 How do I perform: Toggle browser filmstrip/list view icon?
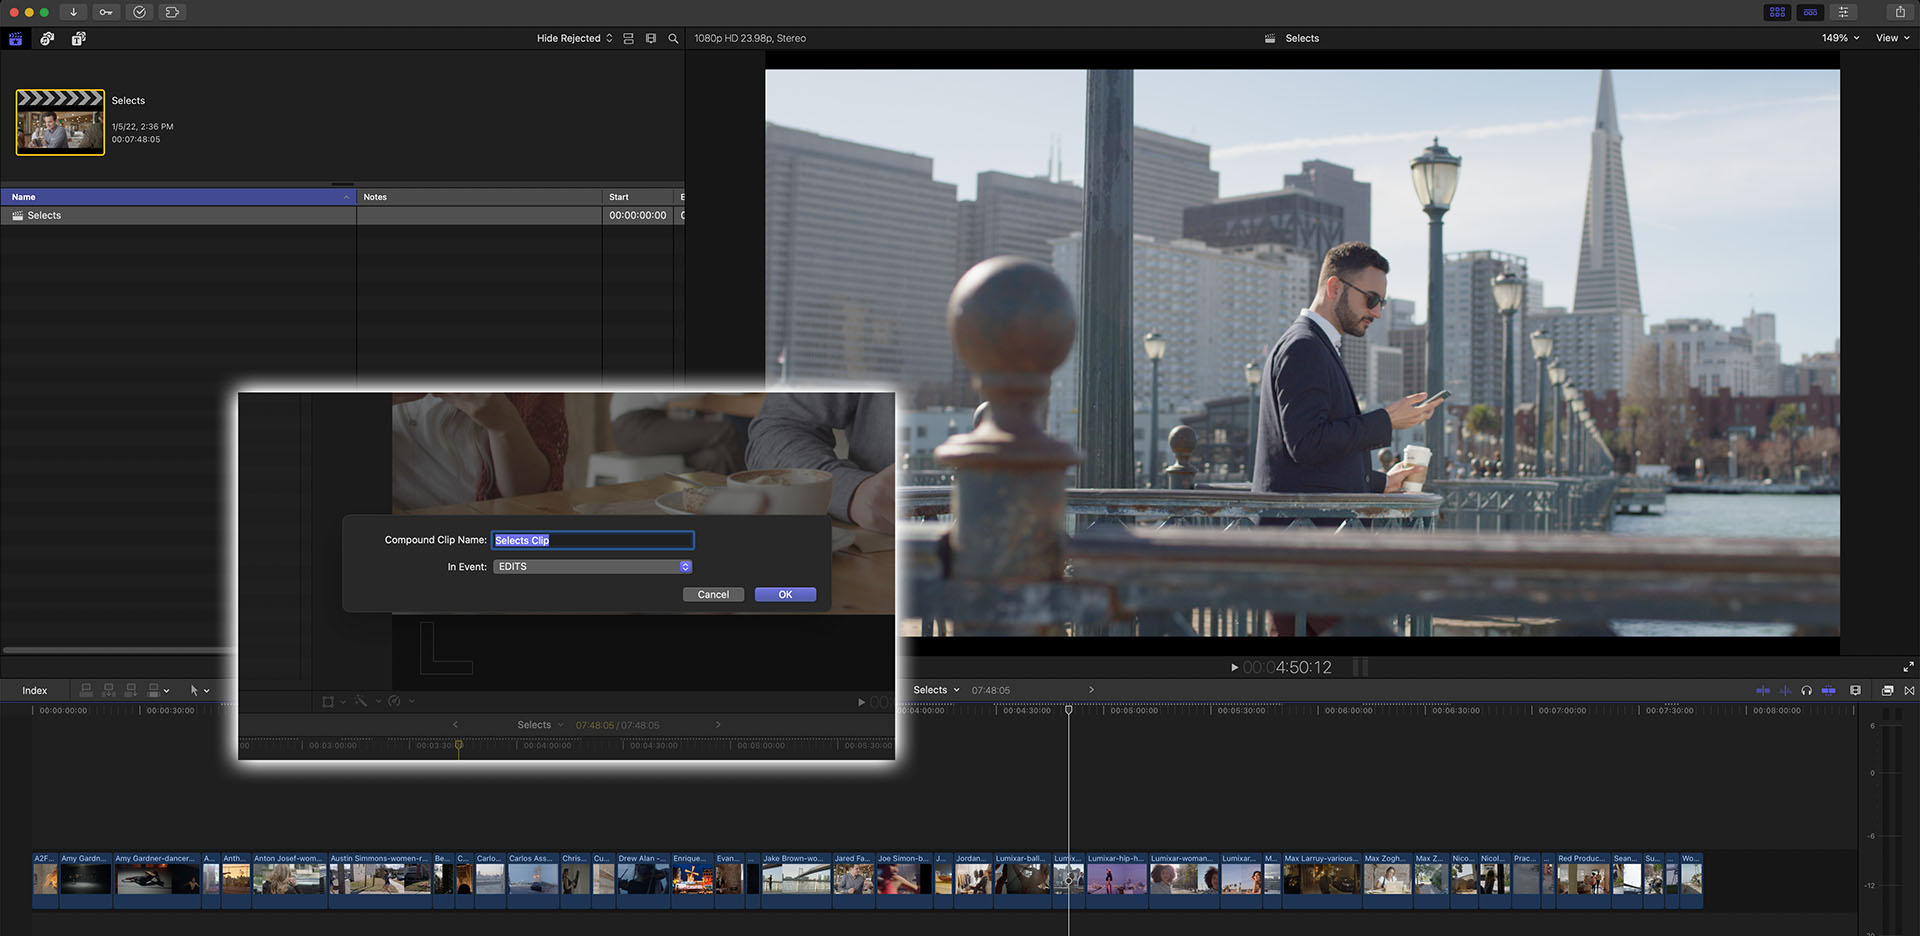click(628, 38)
